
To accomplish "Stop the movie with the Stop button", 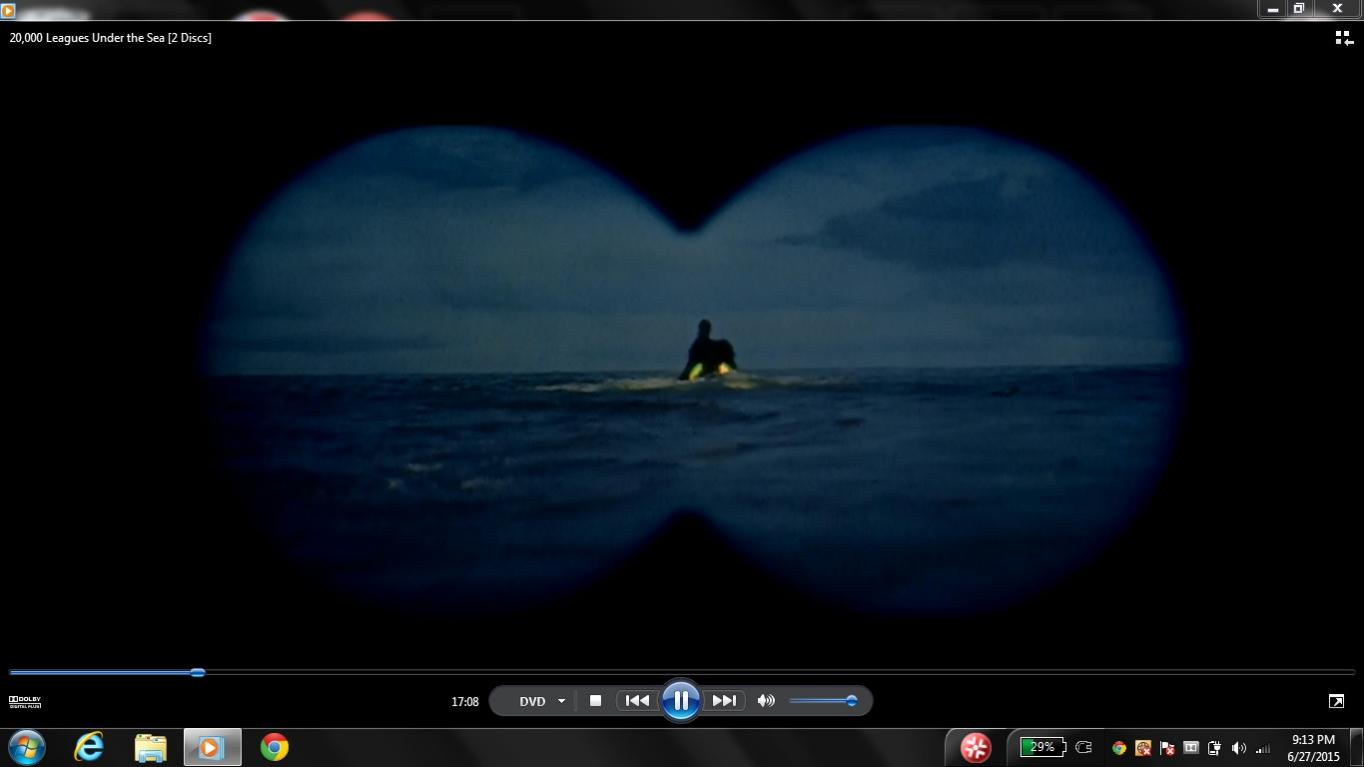I will tap(595, 701).
